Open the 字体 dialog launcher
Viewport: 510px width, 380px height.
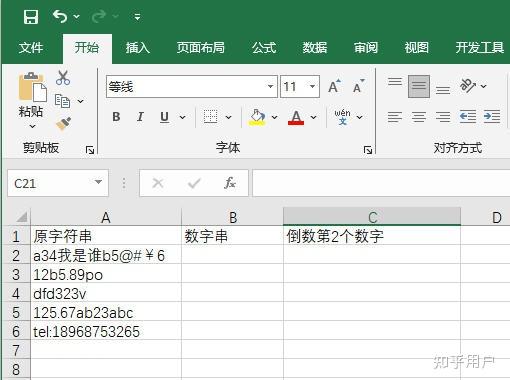click(x=368, y=150)
